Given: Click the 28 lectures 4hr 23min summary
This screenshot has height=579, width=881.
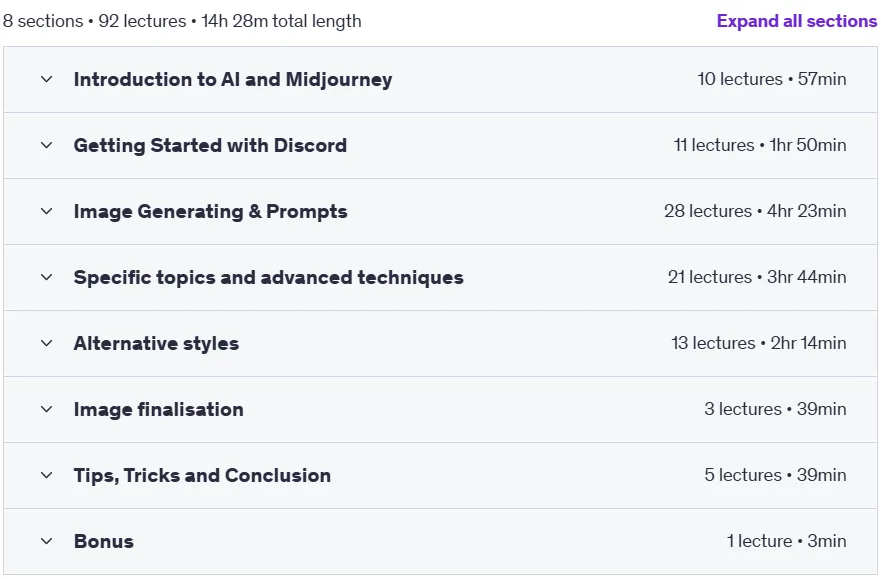Looking at the screenshot, I should click(x=755, y=211).
